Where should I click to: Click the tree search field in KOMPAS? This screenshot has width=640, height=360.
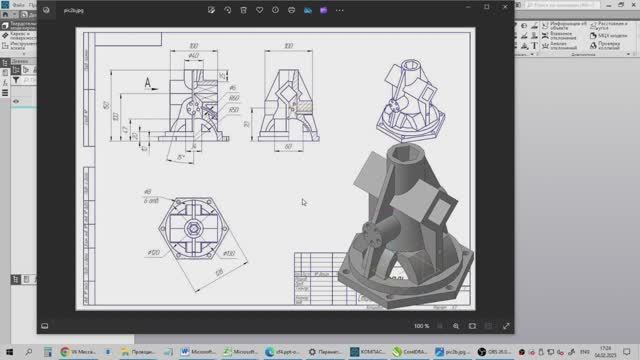click(29, 80)
